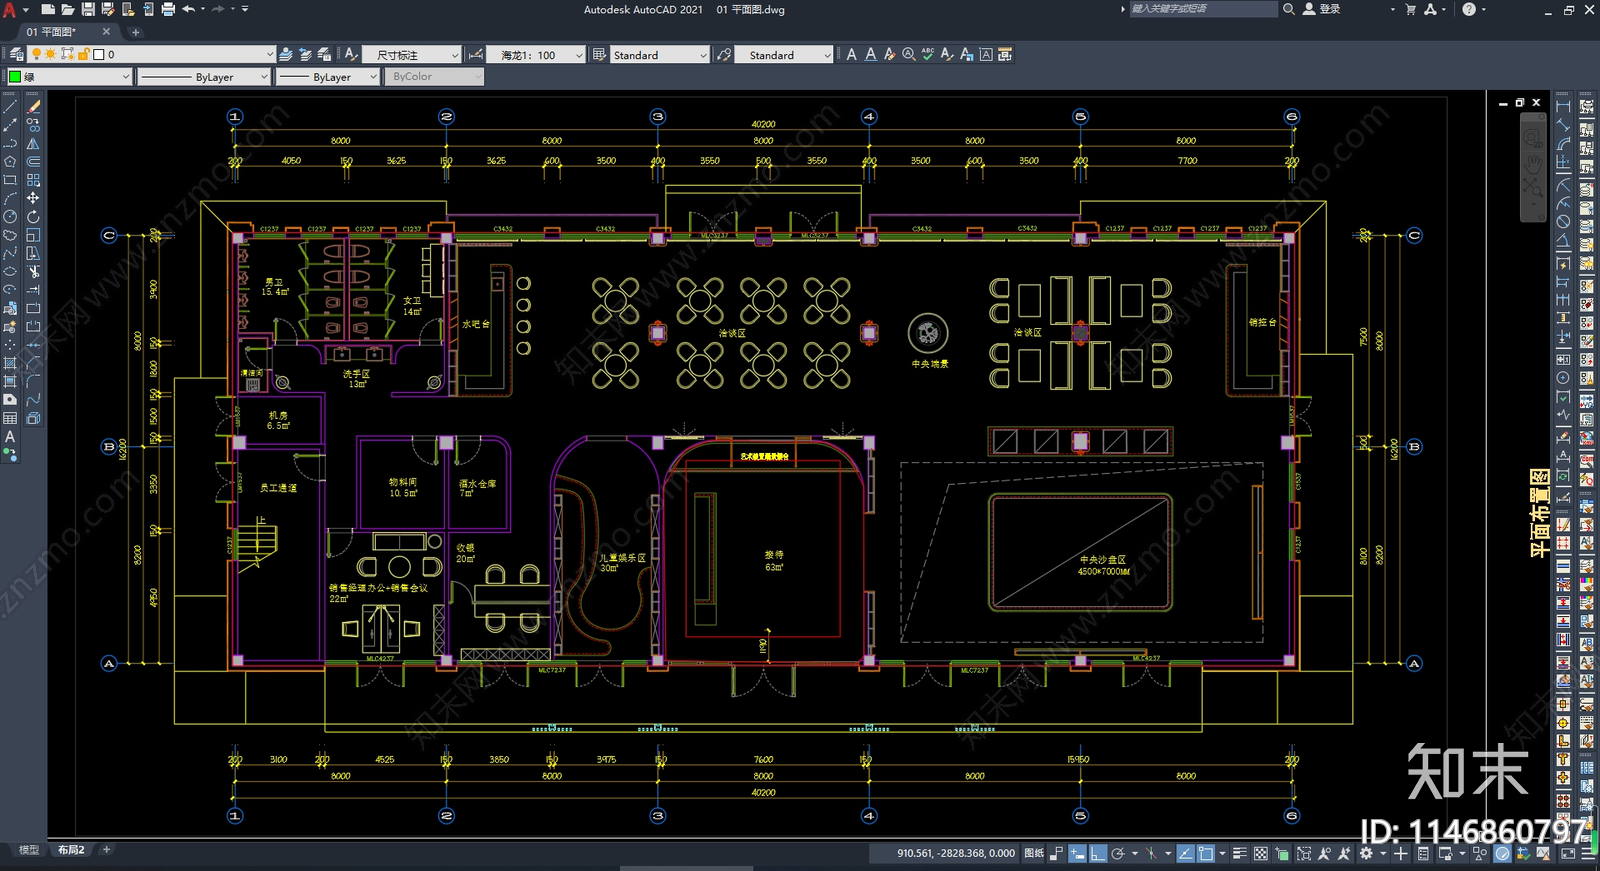Toggle Transparency in status bar
1600x871 pixels.
tap(1261, 853)
